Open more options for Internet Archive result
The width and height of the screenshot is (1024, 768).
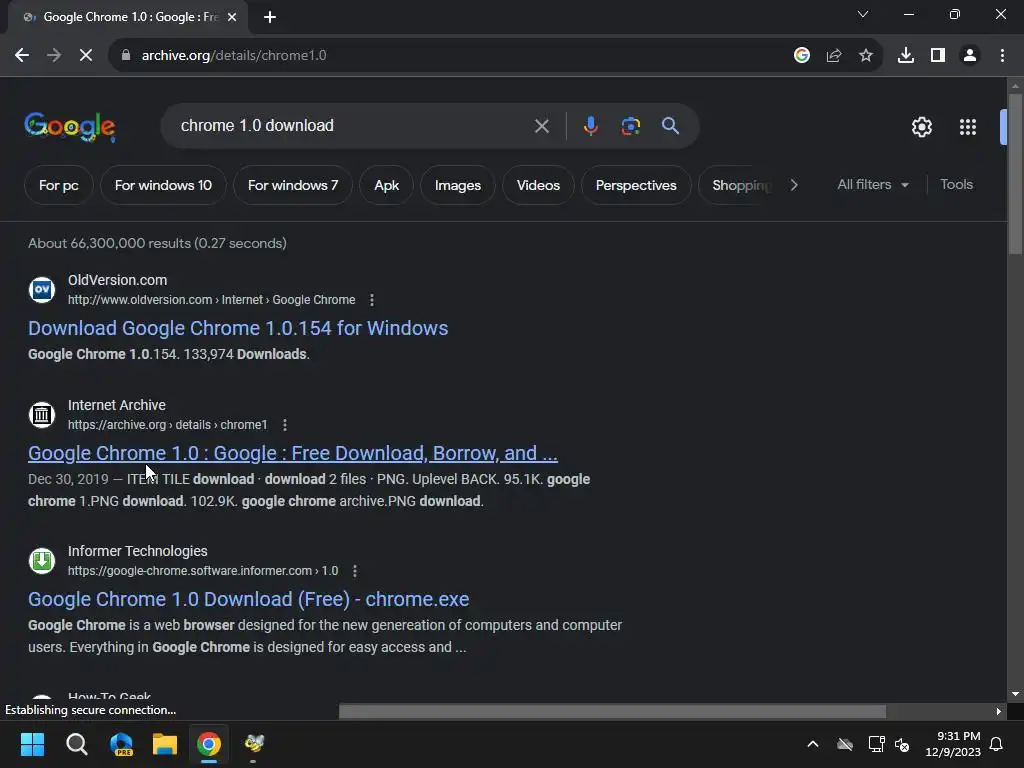[285, 425]
